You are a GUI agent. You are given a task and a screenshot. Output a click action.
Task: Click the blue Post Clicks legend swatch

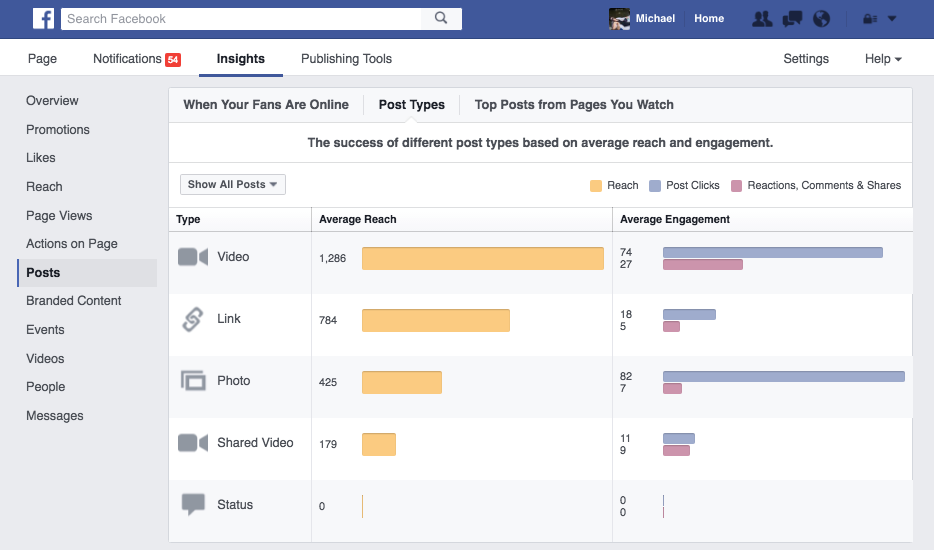(x=655, y=186)
